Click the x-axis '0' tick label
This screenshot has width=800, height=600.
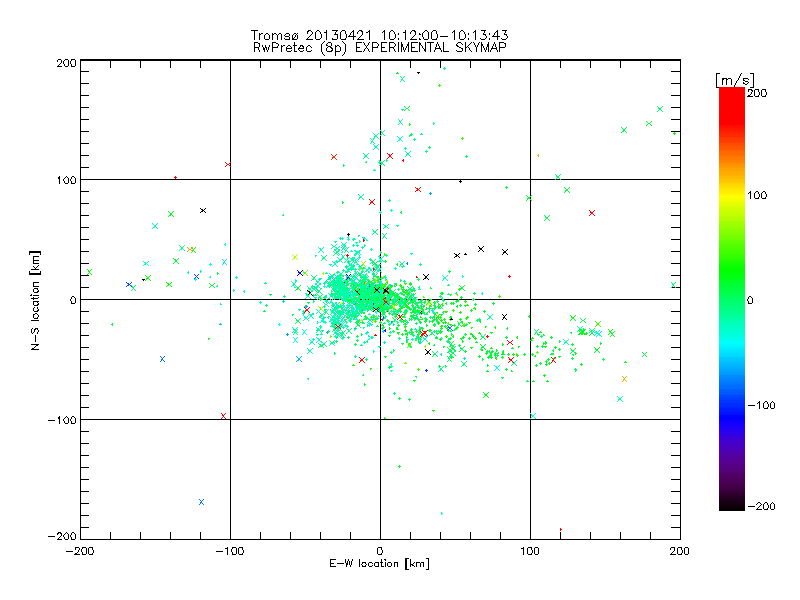[380, 551]
